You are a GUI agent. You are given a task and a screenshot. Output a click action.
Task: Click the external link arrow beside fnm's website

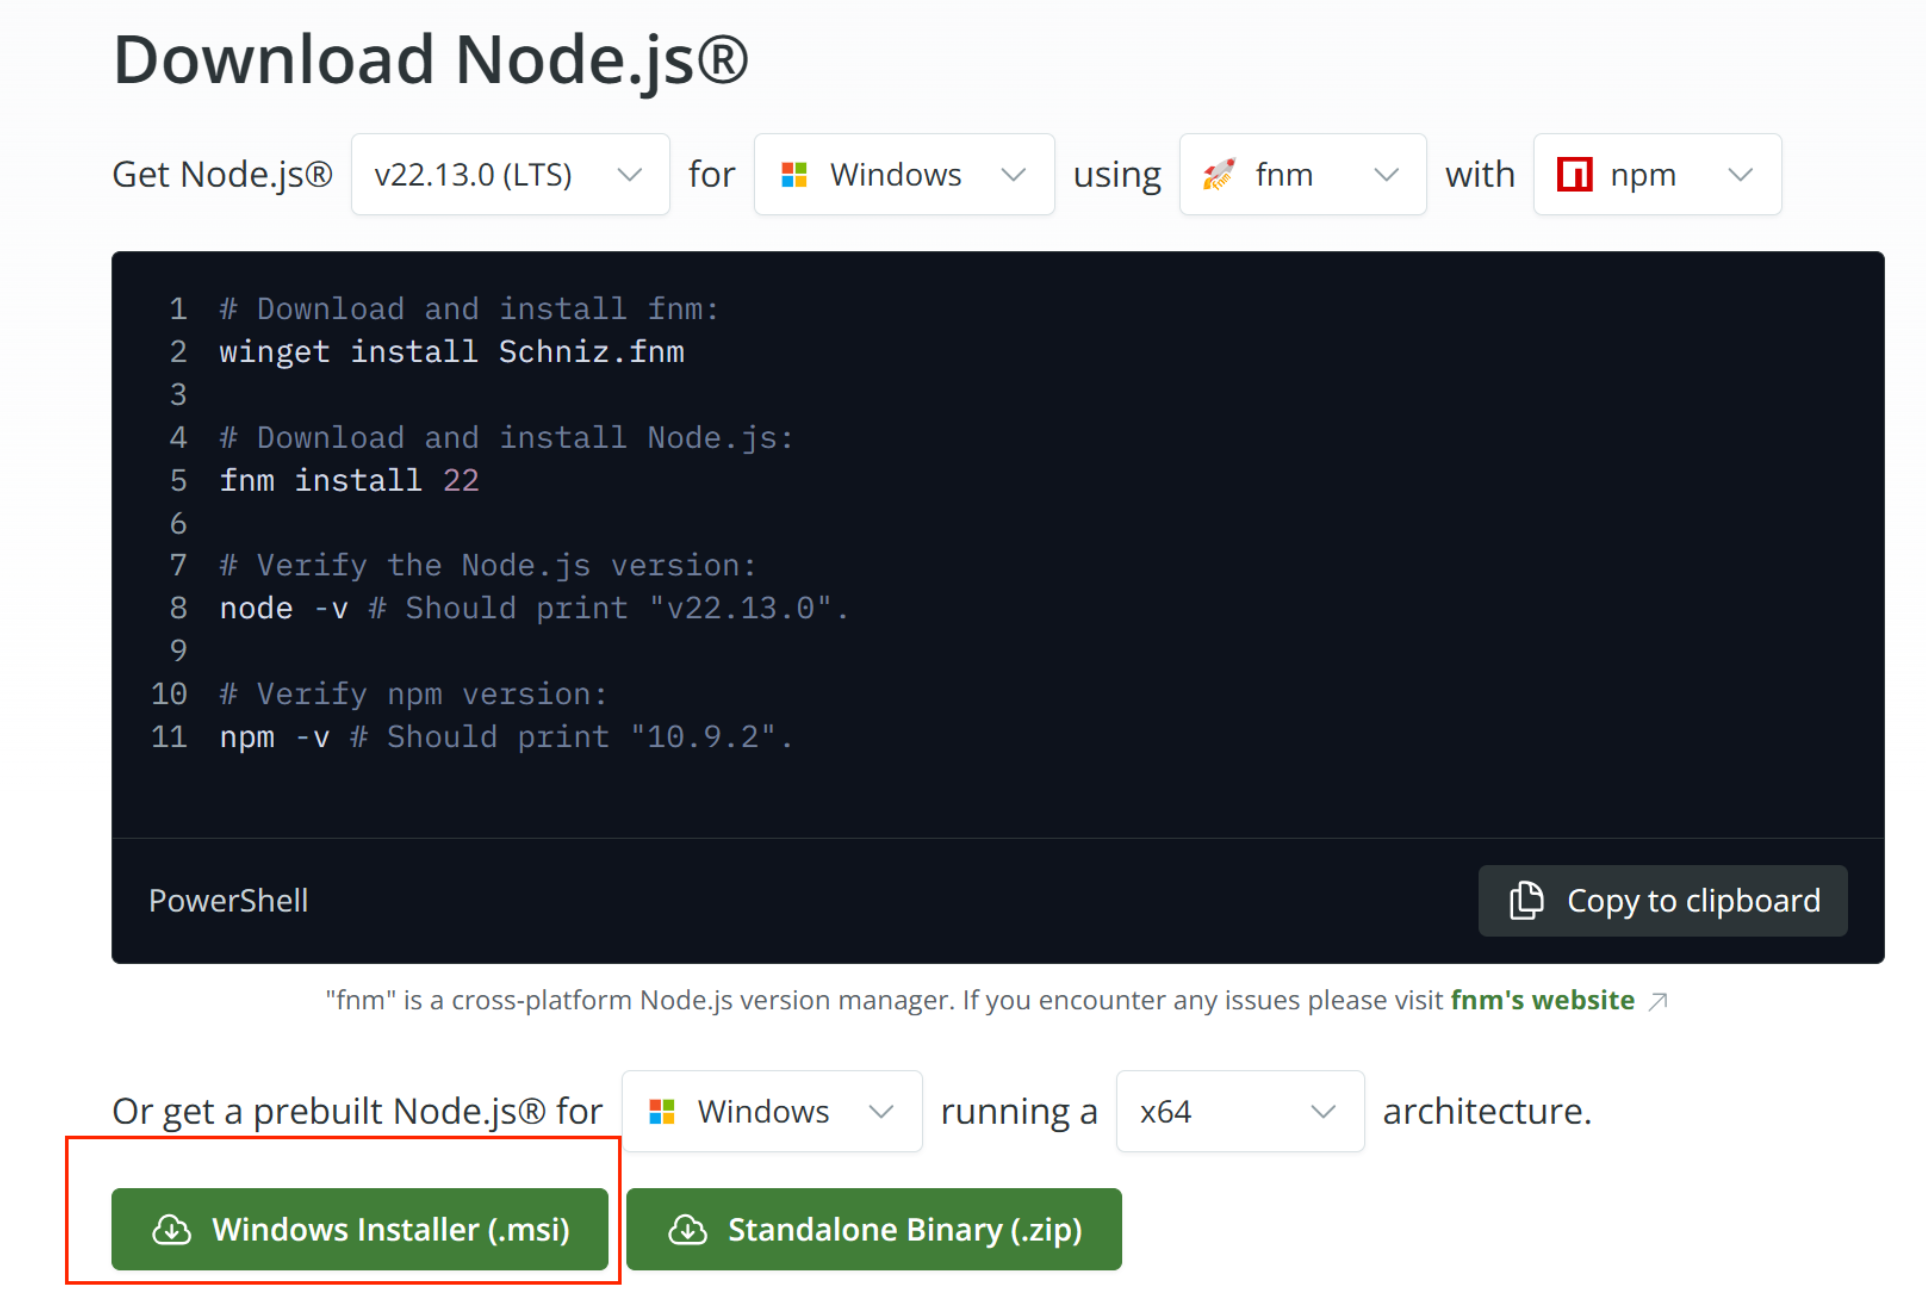(1658, 1001)
